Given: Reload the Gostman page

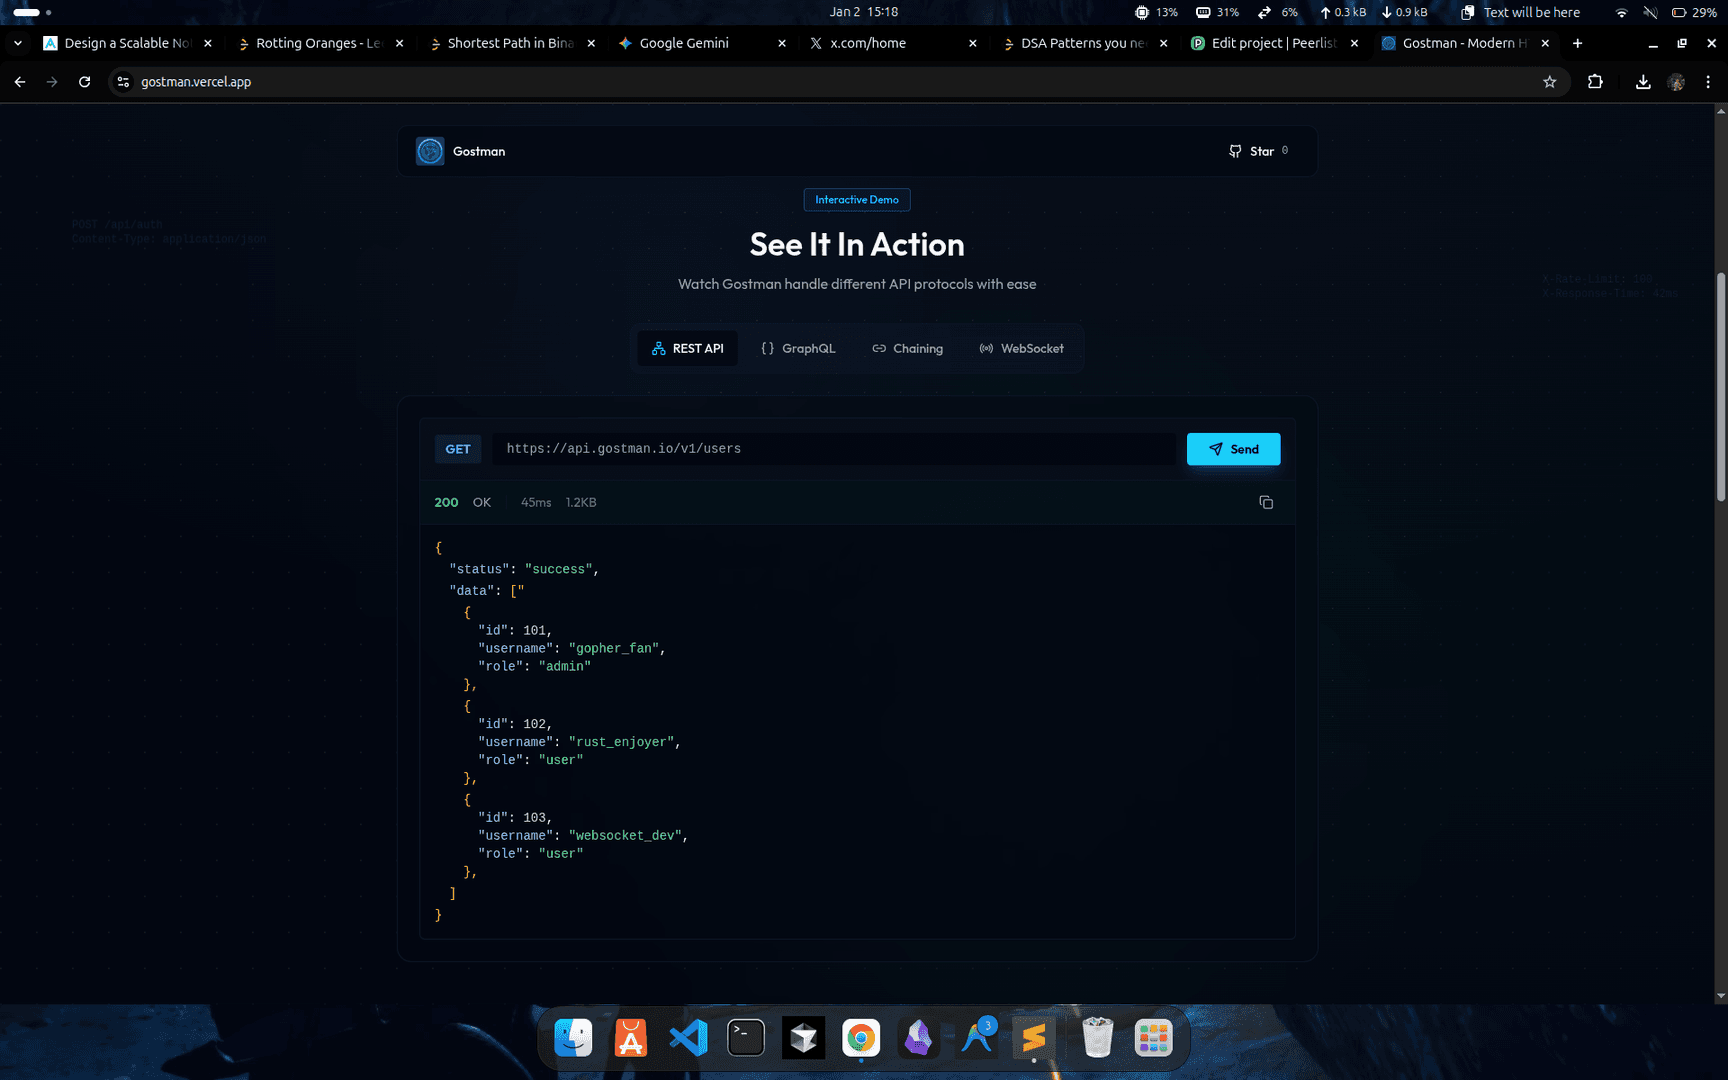Looking at the screenshot, I should pyautogui.click(x=85, y=82).
